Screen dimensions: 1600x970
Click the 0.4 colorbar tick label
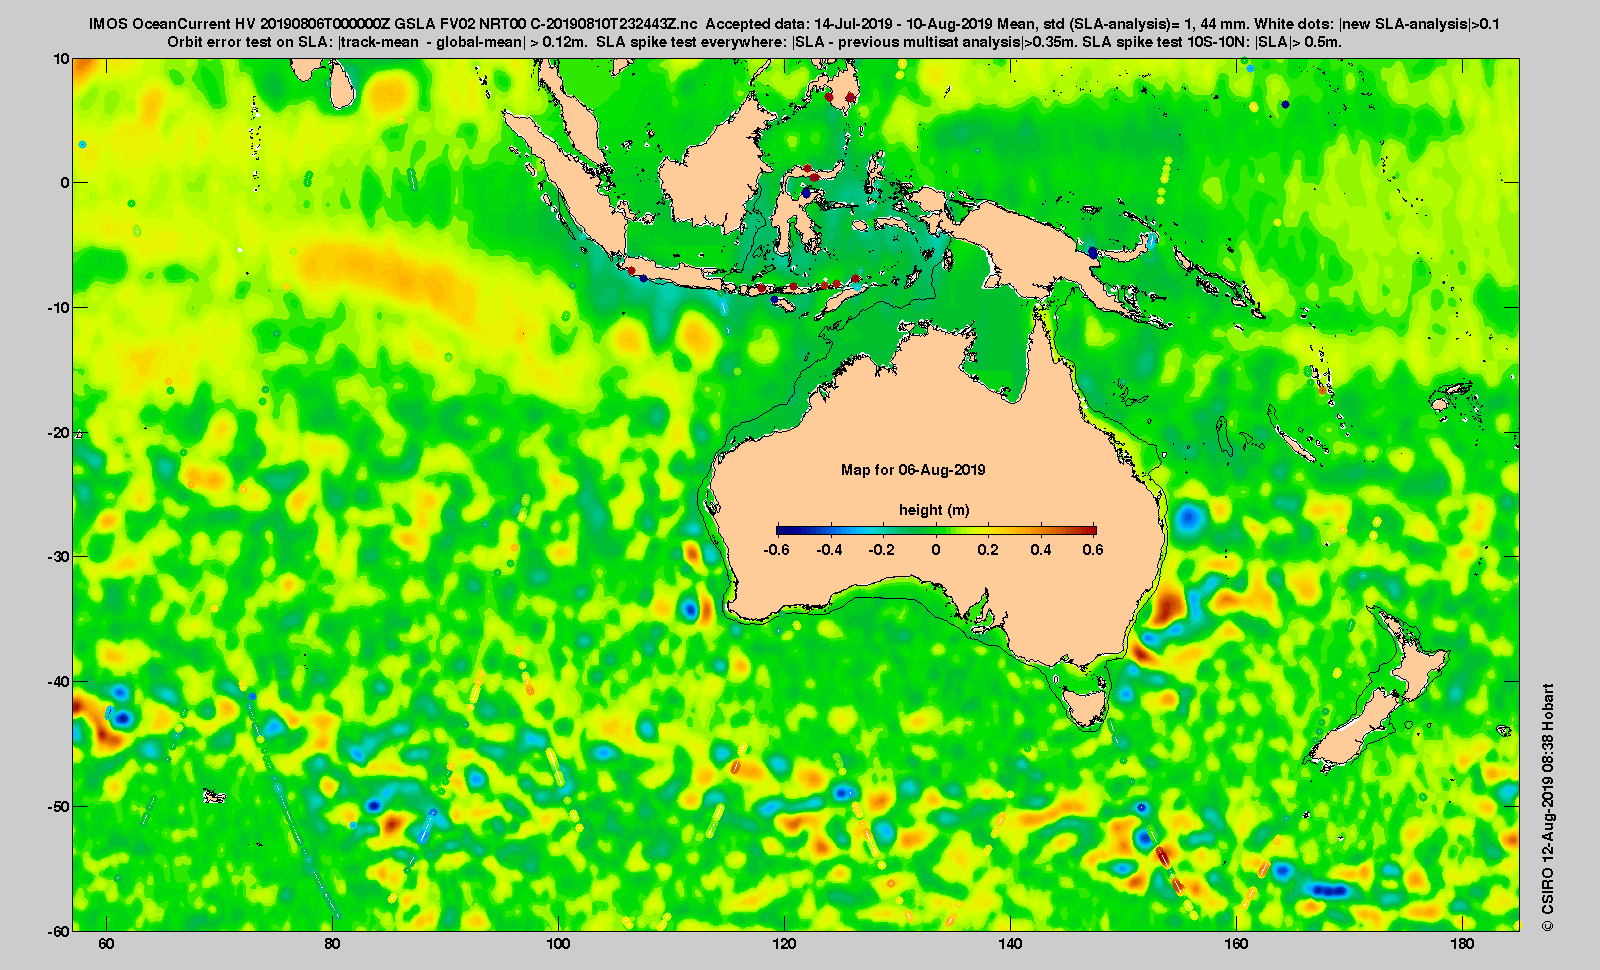point(1041,550)
